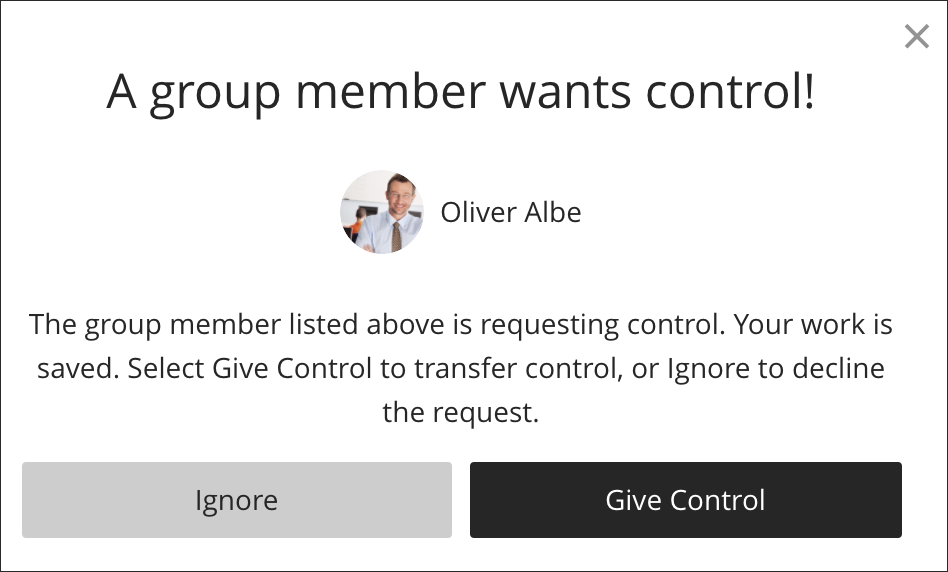Click Oliver Albe's profile photo
This screenshot has width=948, height=572.
click(x=382, y=212)
